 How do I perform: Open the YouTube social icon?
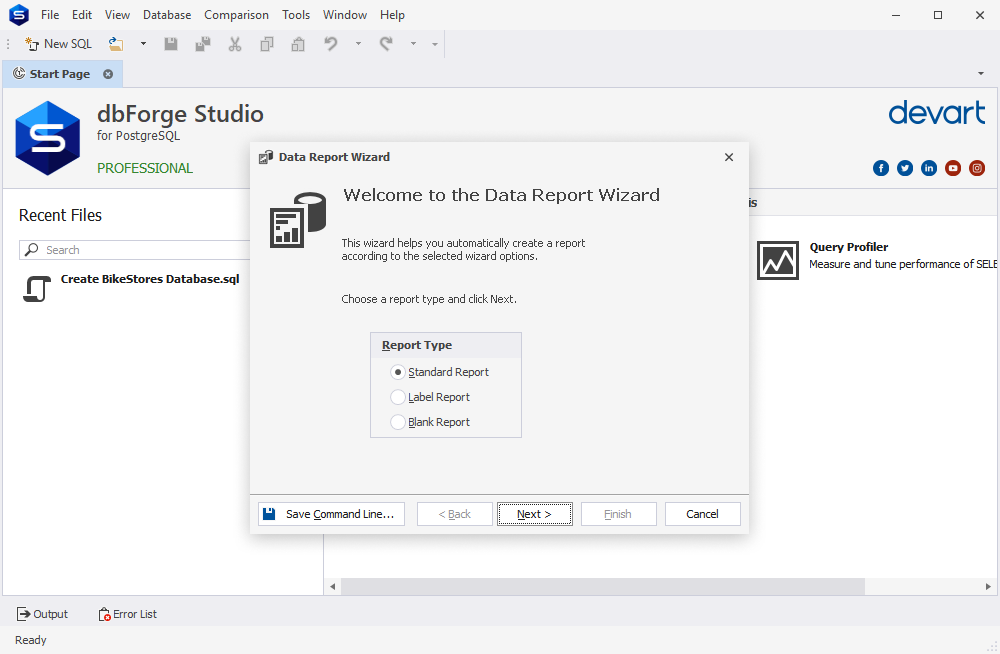[x=953, y=168]
